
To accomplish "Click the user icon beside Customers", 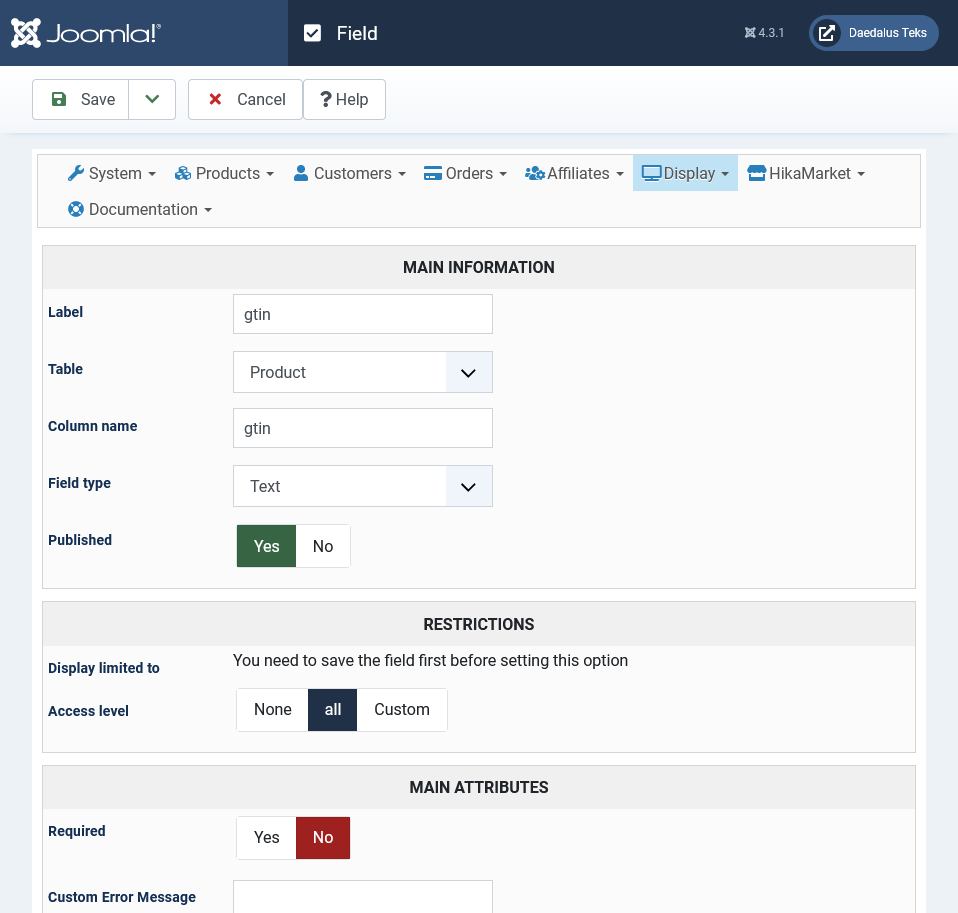I will (x=301, y=173).
